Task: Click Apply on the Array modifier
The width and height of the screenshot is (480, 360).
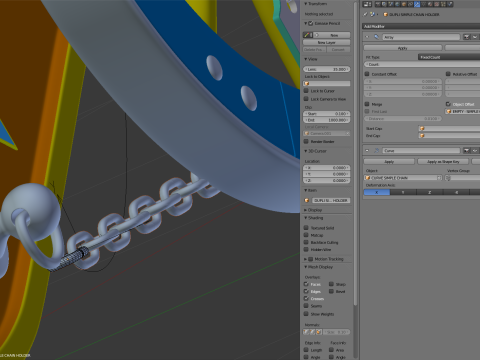Action: pos(403,48)
